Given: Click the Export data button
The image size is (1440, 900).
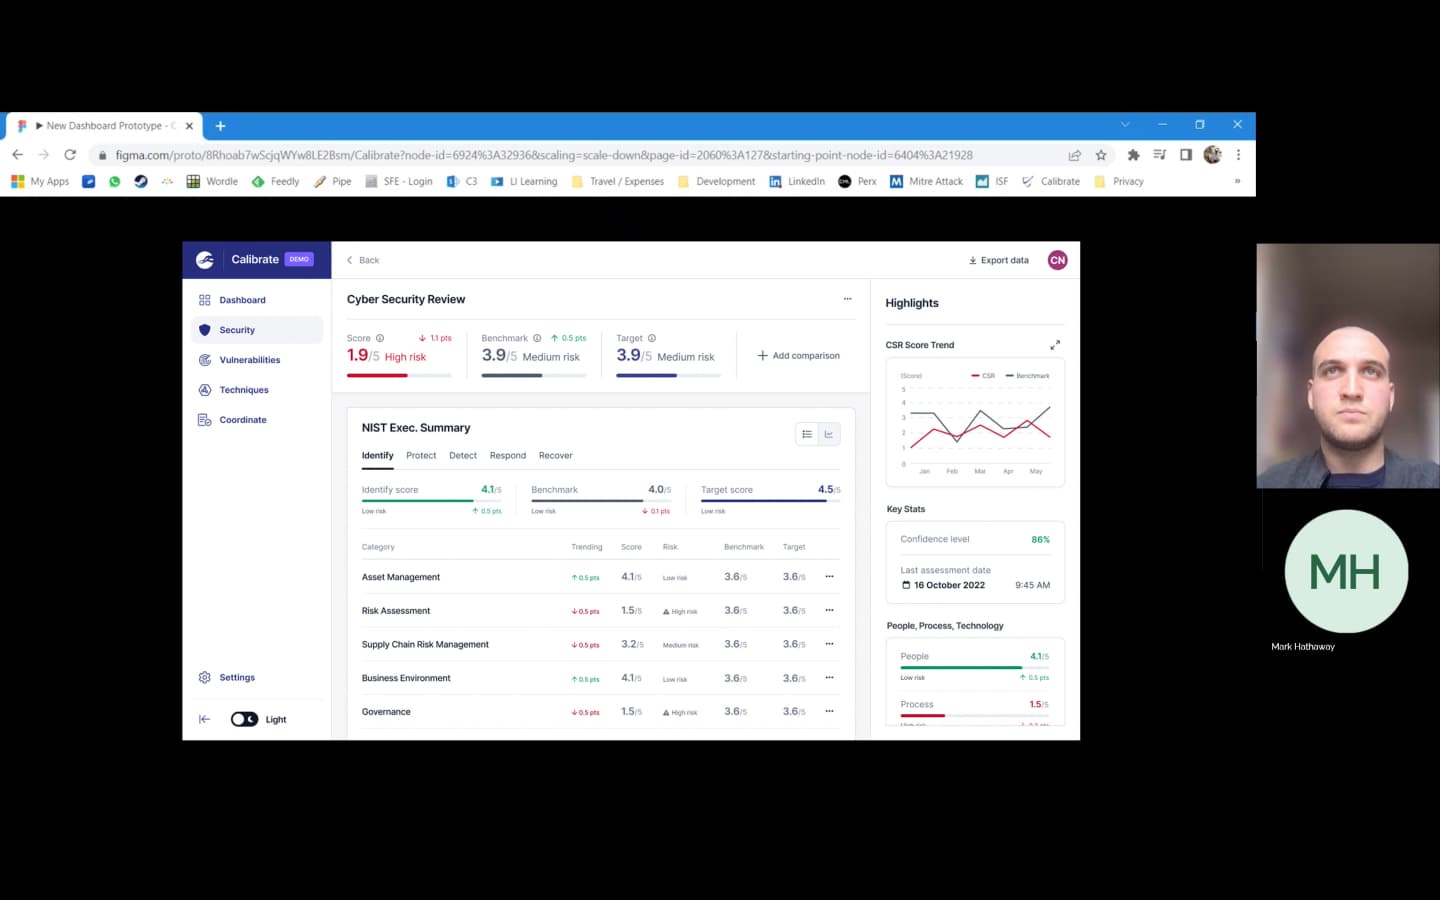Looking at the screenshot, I should [998, 260].
